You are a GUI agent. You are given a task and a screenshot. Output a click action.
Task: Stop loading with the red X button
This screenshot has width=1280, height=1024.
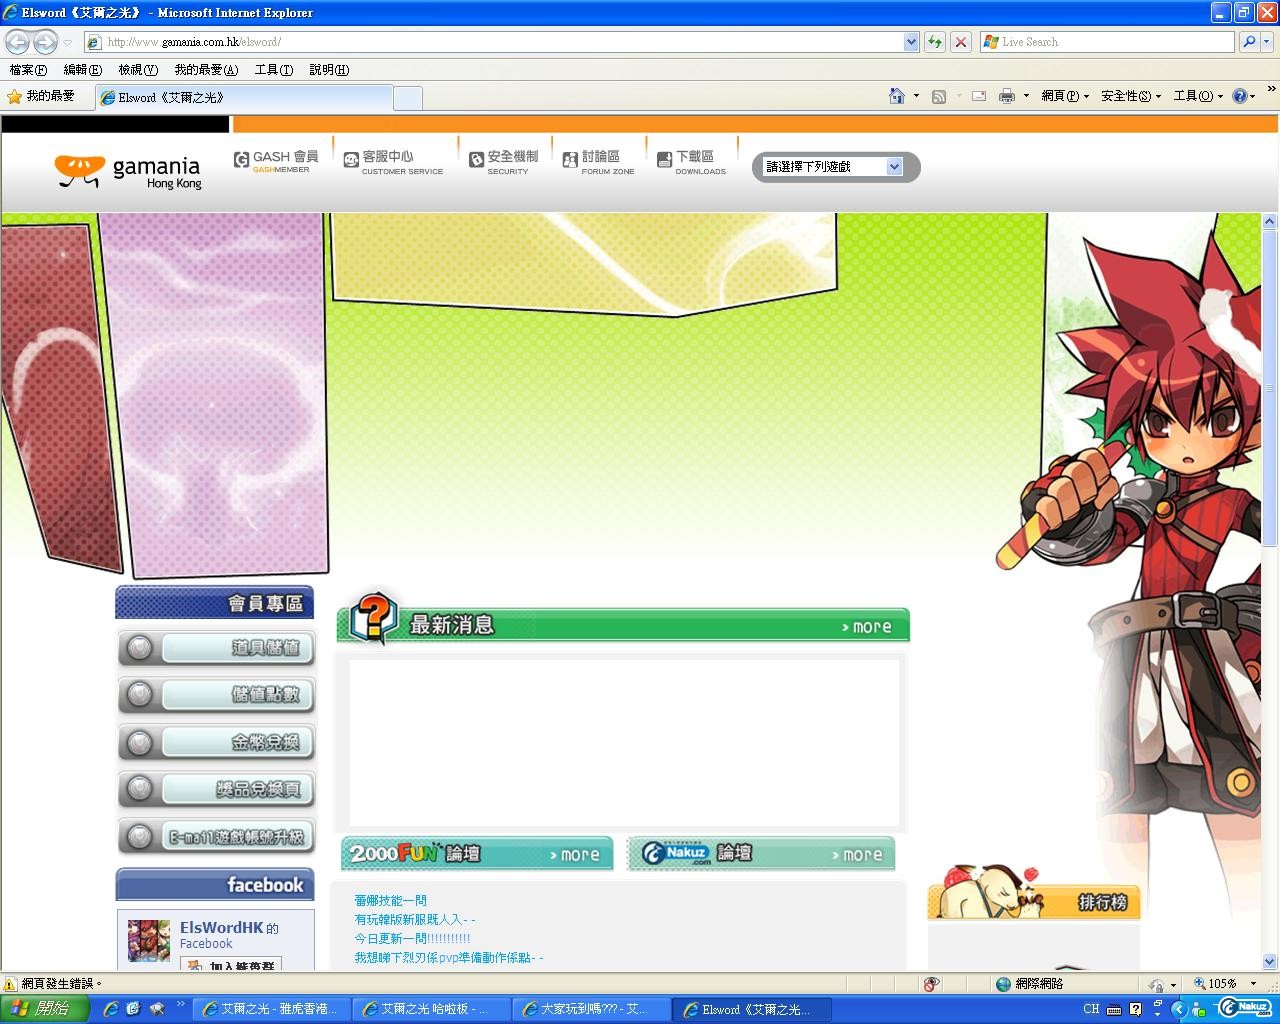(x=961, y=42)
